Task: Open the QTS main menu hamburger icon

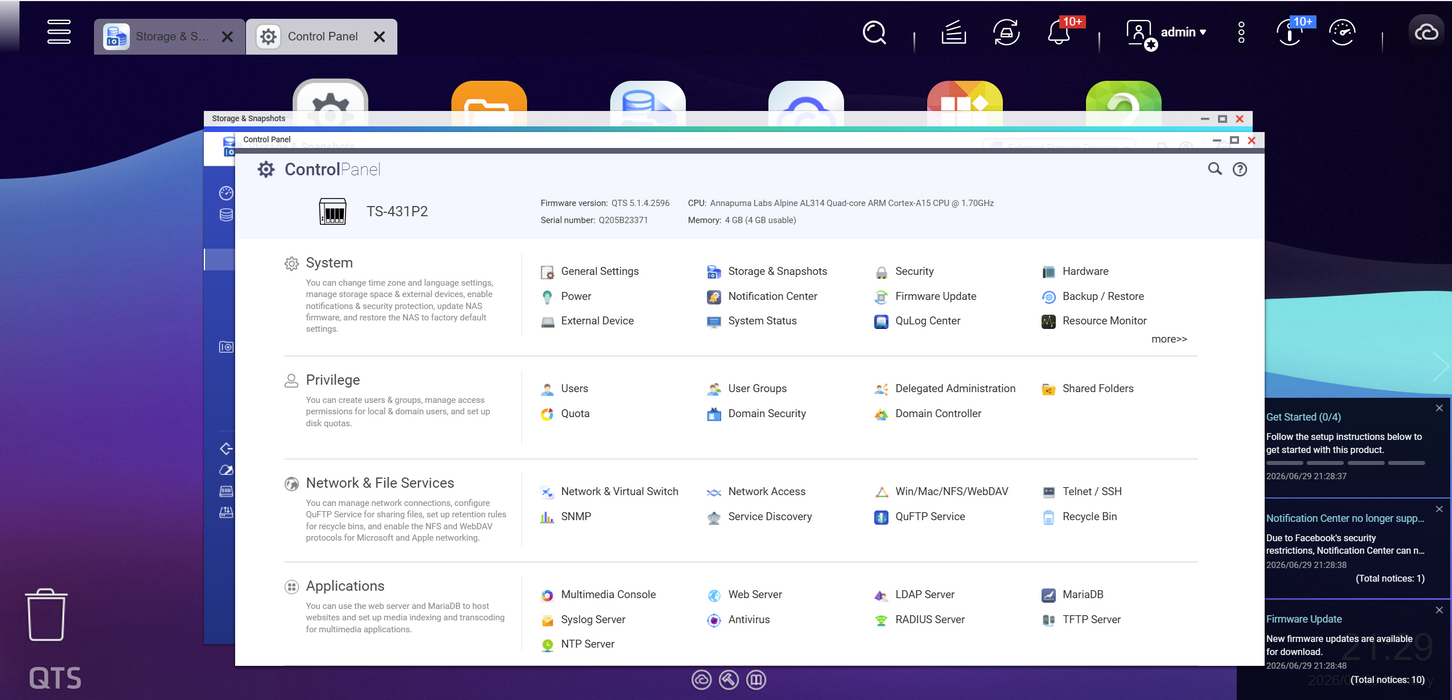Action: (x=59, y=32)
